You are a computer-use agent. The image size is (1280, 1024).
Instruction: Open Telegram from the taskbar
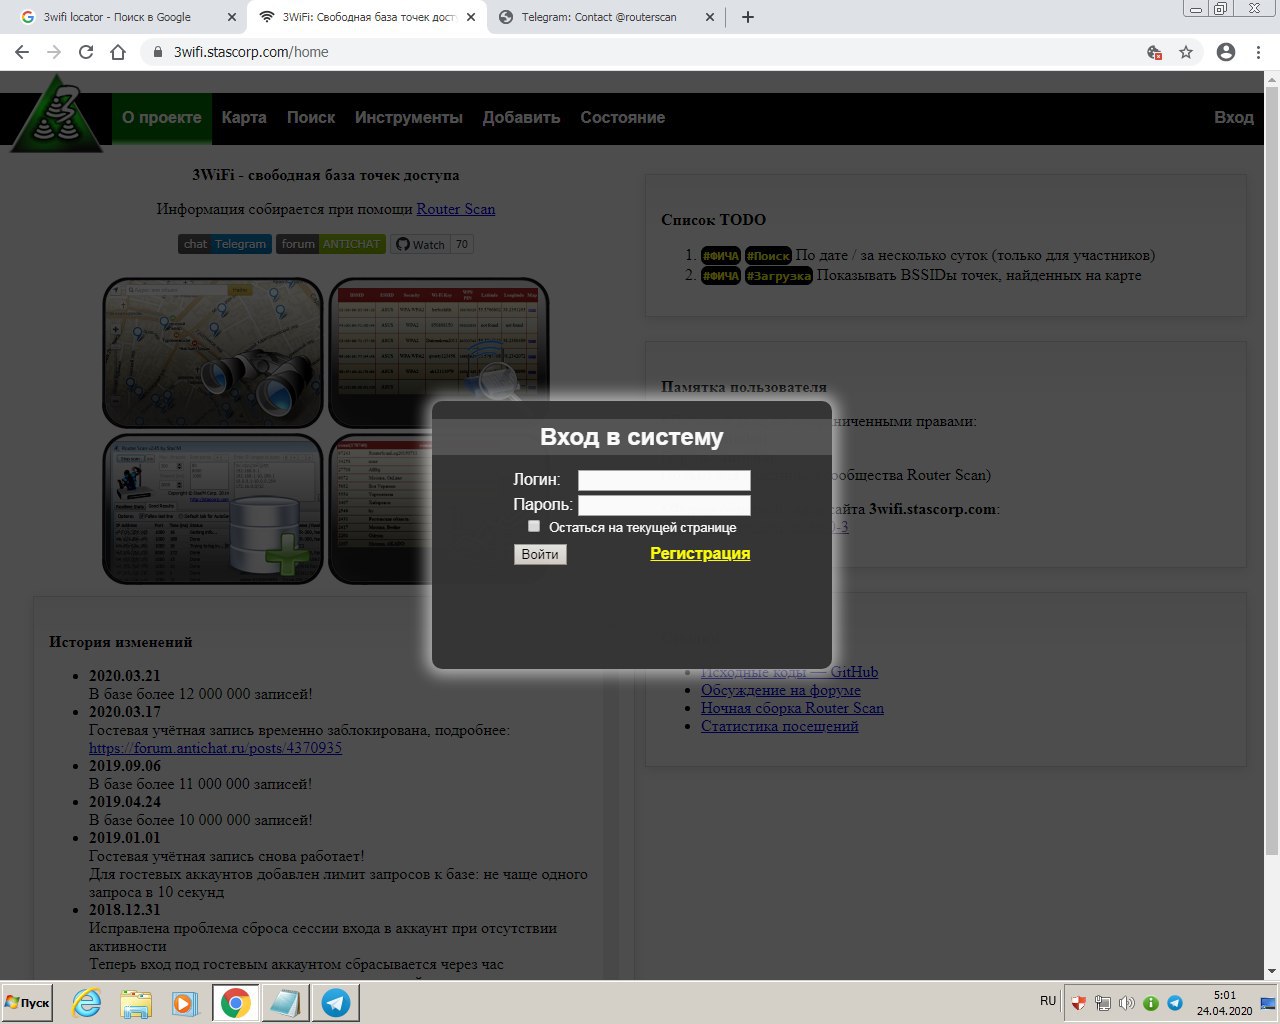(x=335, y=1003)
